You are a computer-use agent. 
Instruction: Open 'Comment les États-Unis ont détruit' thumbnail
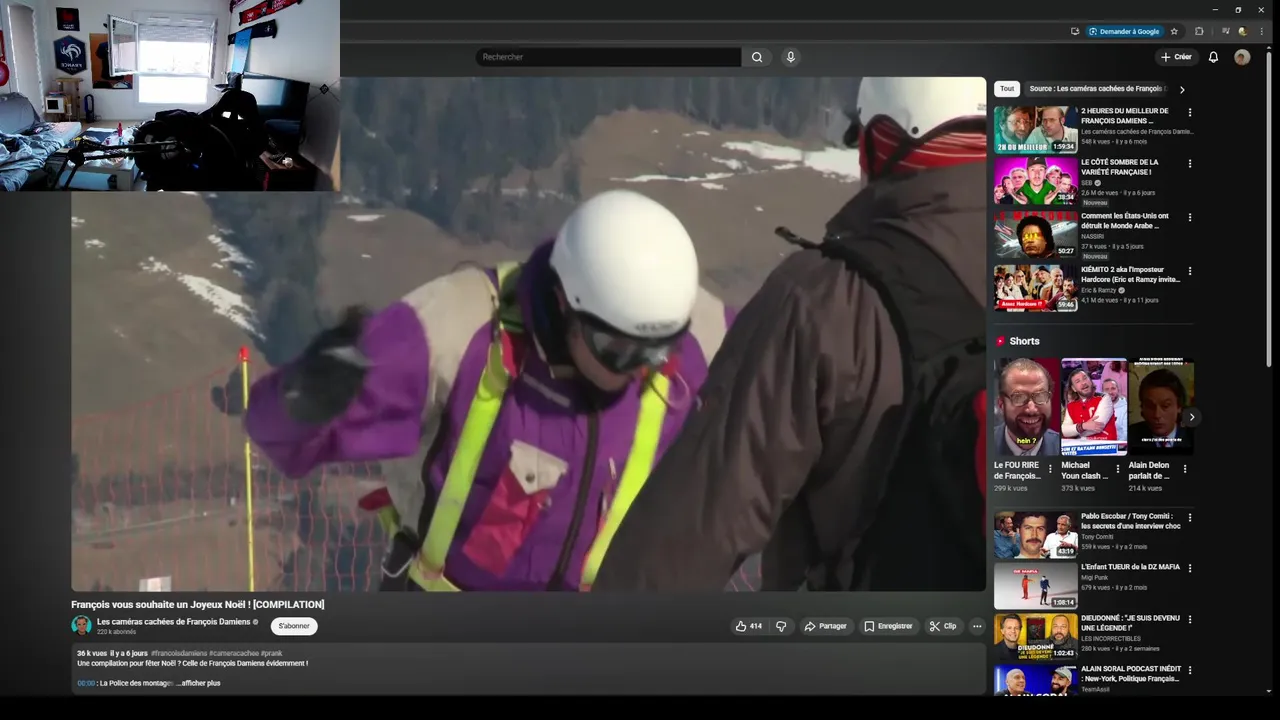coord(1035,234)
